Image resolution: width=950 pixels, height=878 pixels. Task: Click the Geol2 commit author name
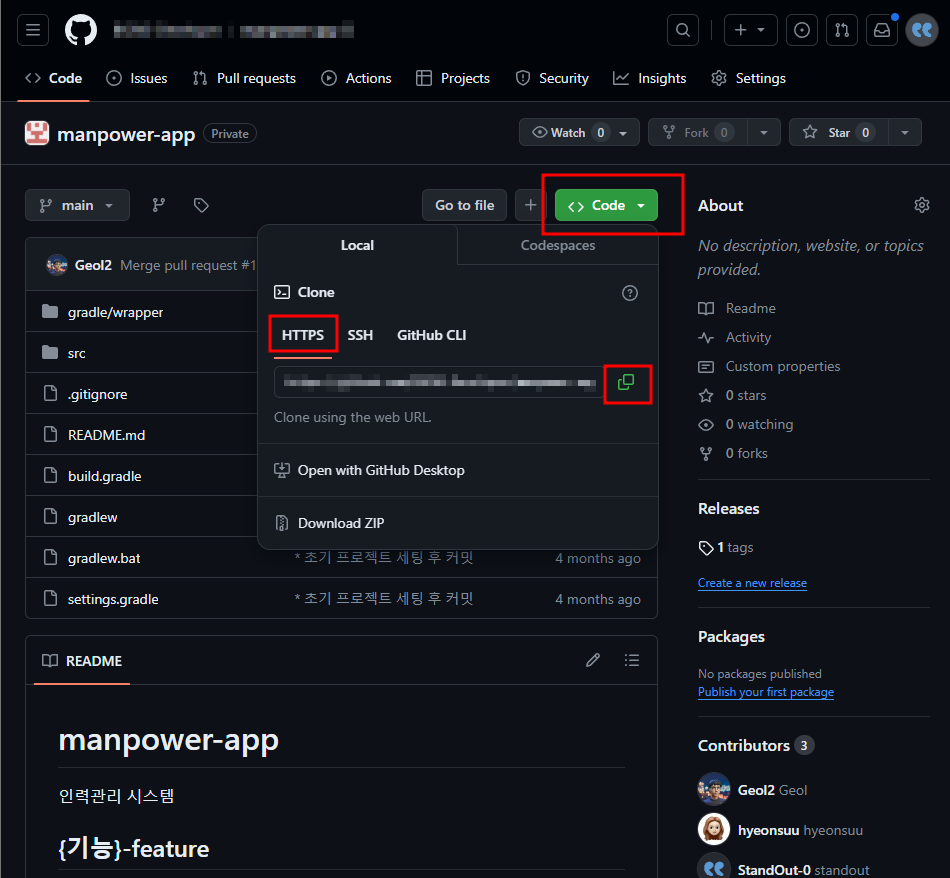coord(93,265)
